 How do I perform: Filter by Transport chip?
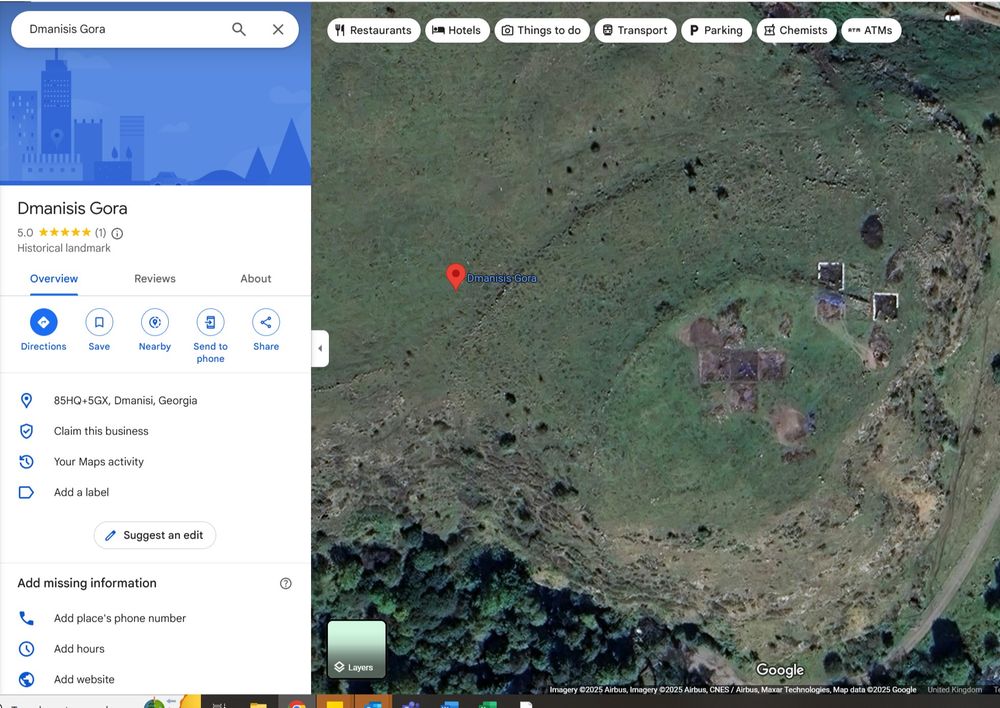tap(635, 30)
